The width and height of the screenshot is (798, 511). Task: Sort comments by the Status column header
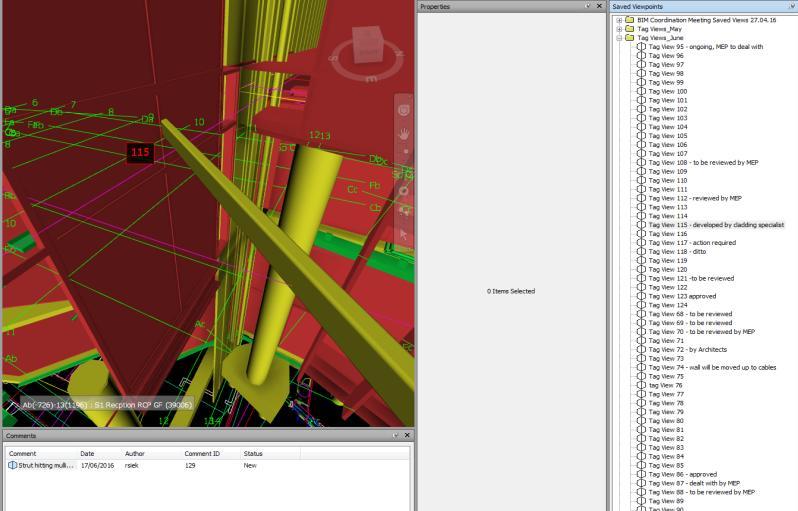click(x=270, y=453)
